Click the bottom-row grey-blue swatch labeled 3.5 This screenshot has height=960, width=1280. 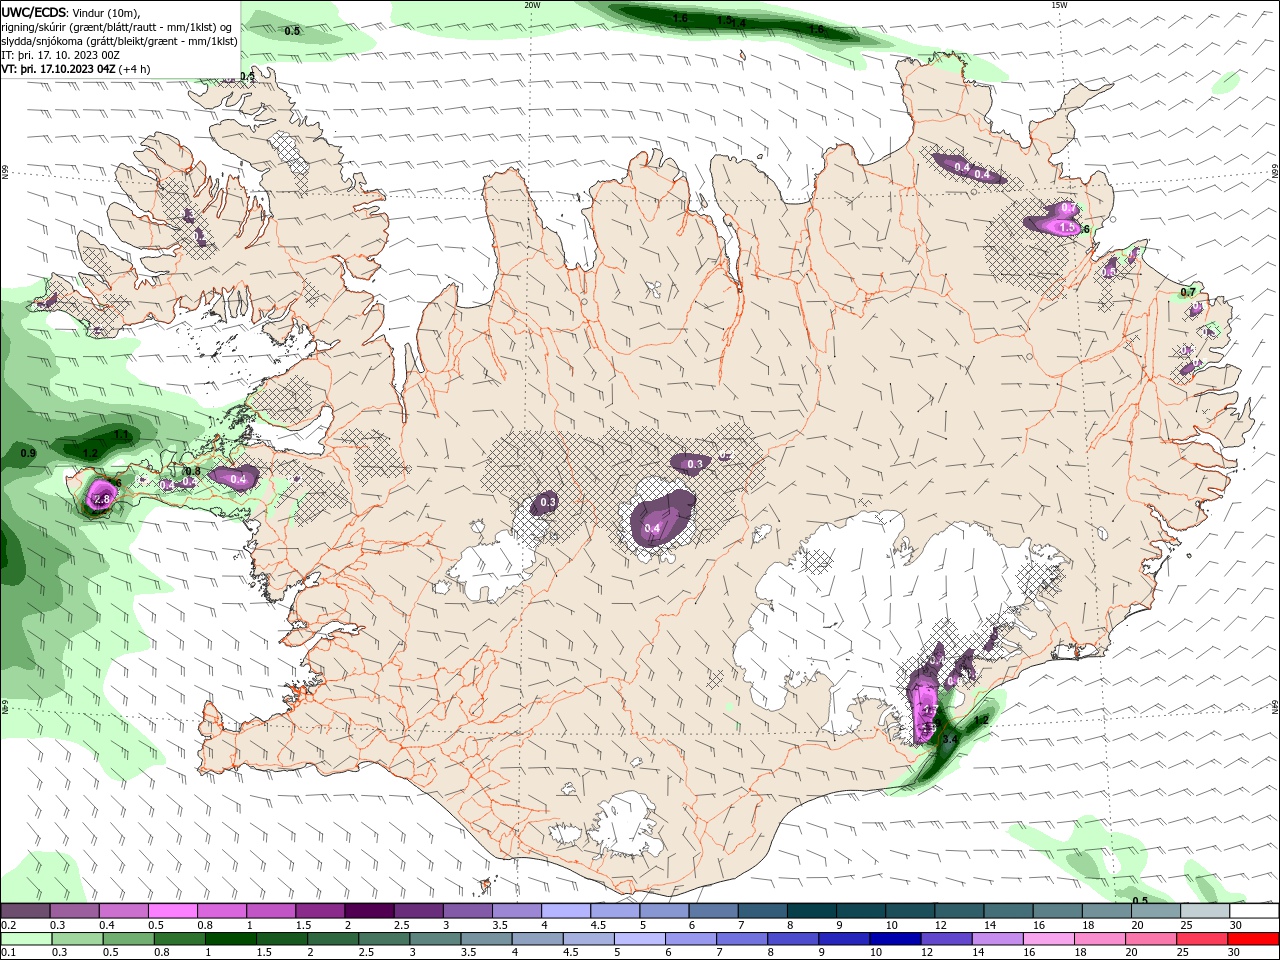[487, 939]
